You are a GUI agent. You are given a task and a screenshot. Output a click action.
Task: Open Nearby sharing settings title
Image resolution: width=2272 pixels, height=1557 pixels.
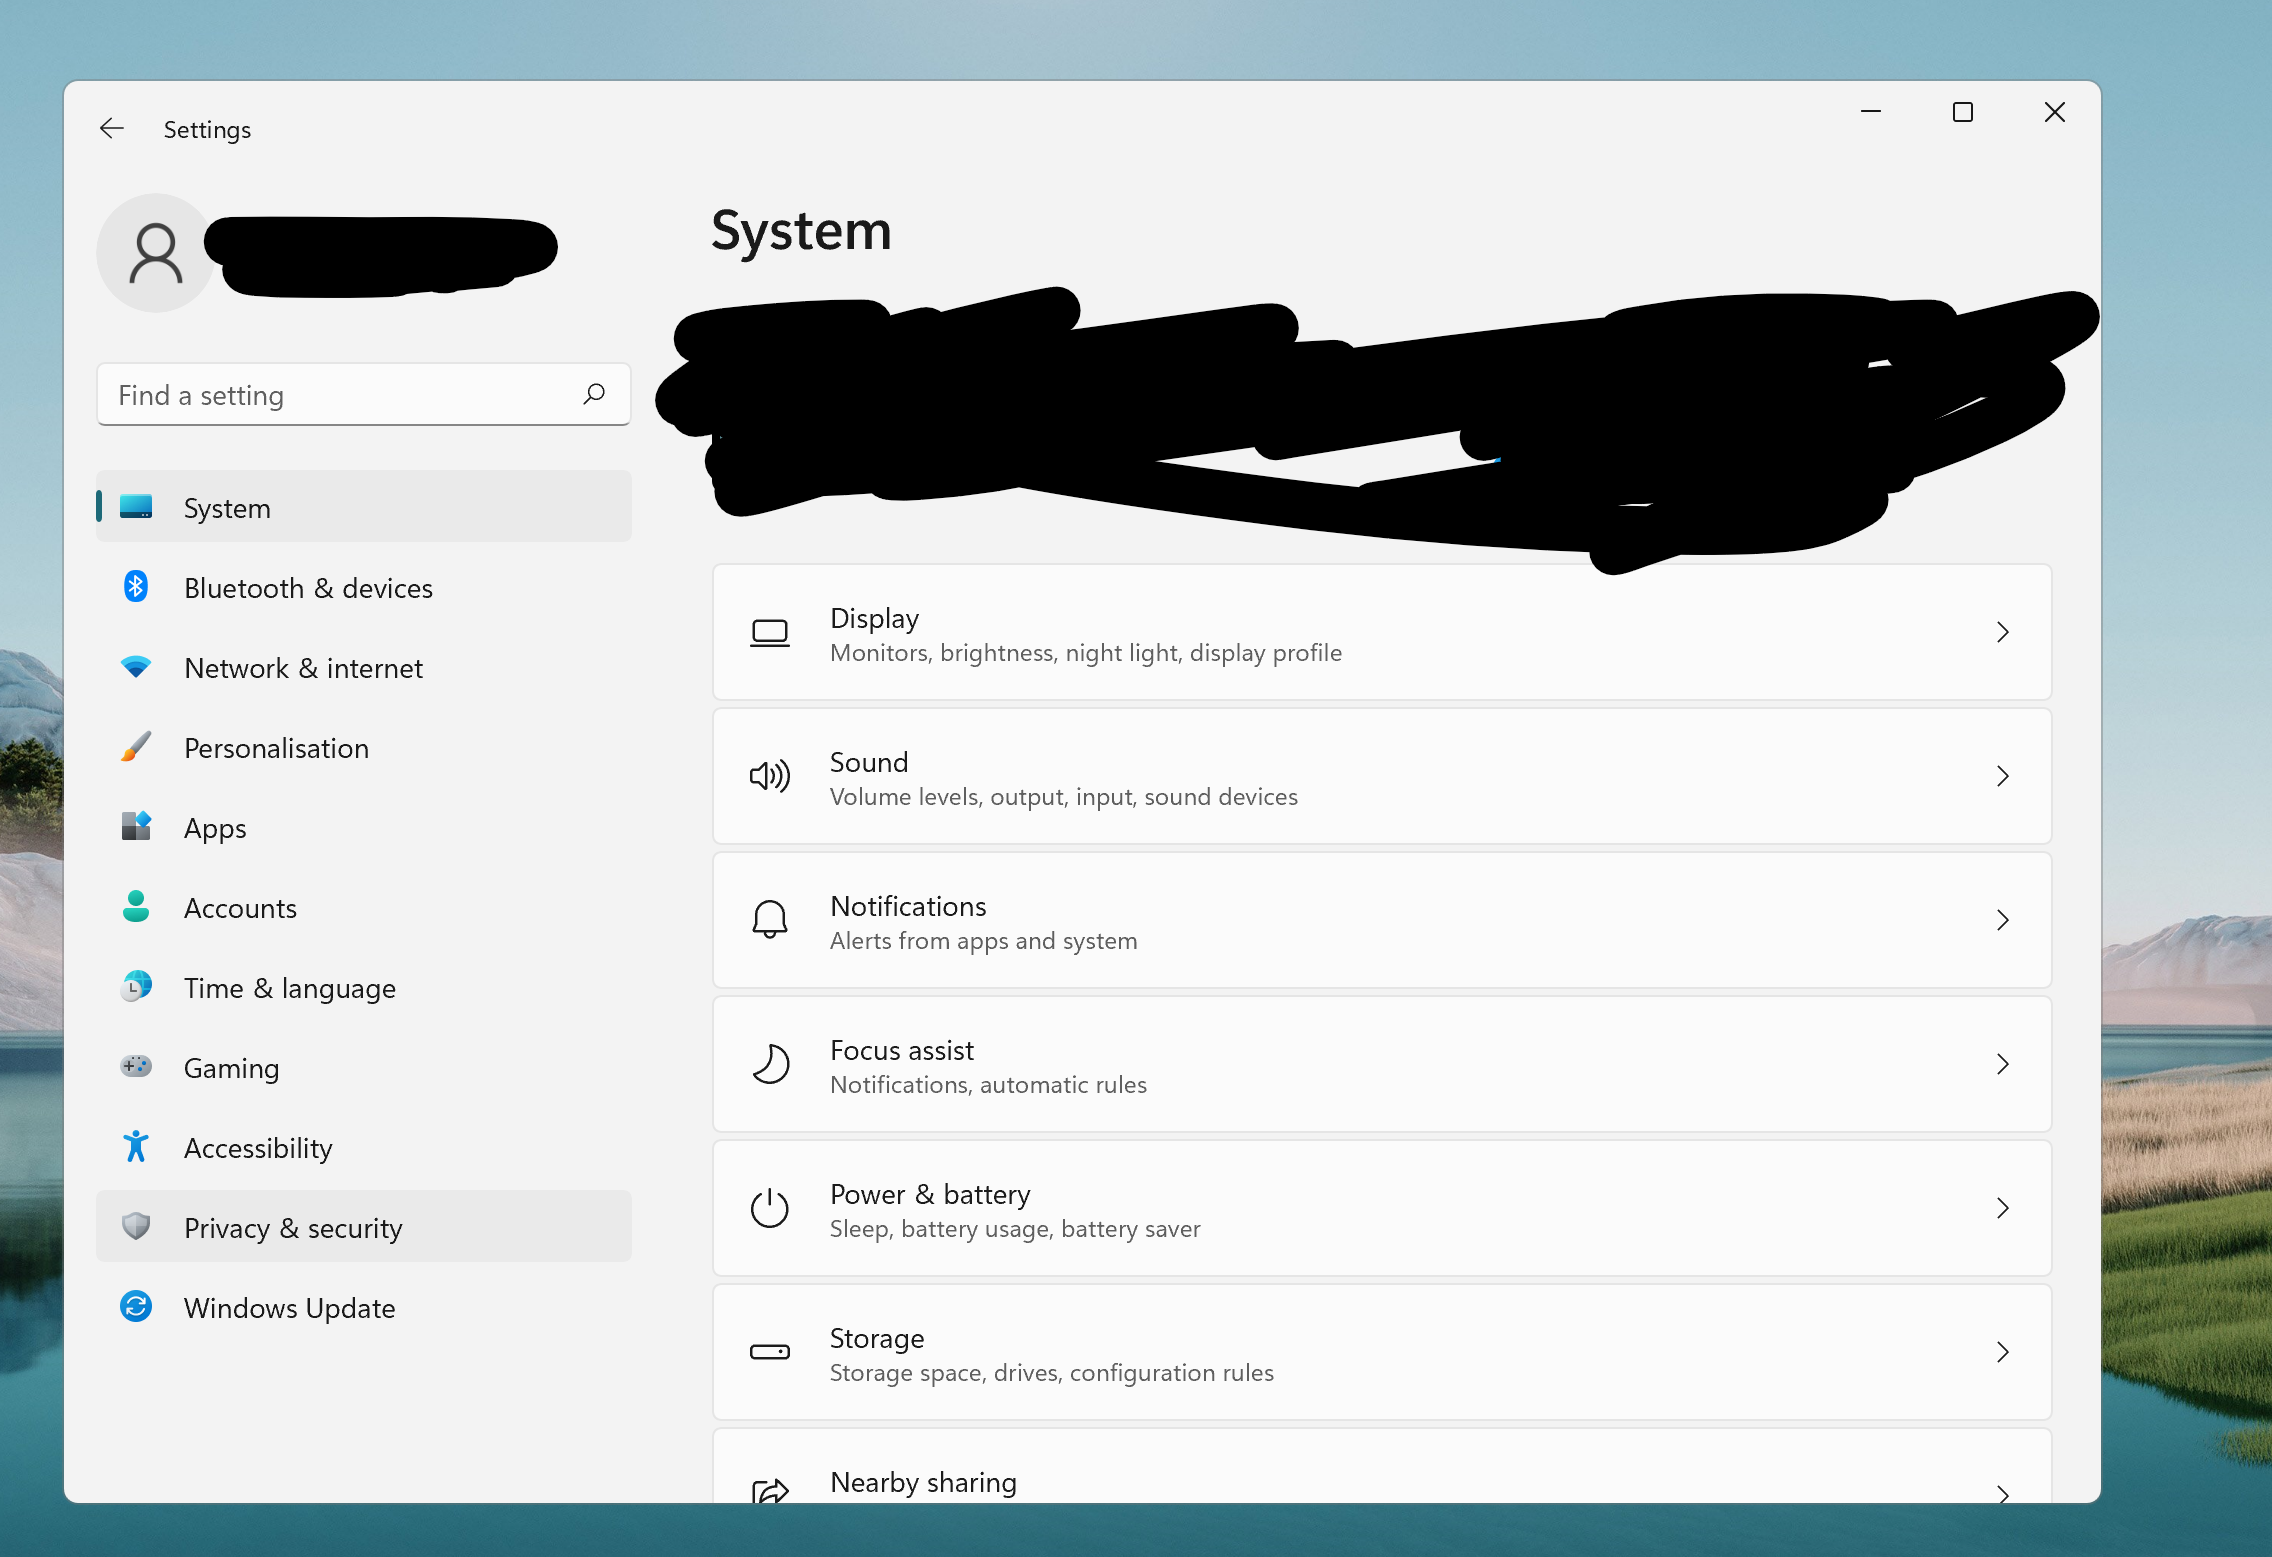(x=923, y=1482)
